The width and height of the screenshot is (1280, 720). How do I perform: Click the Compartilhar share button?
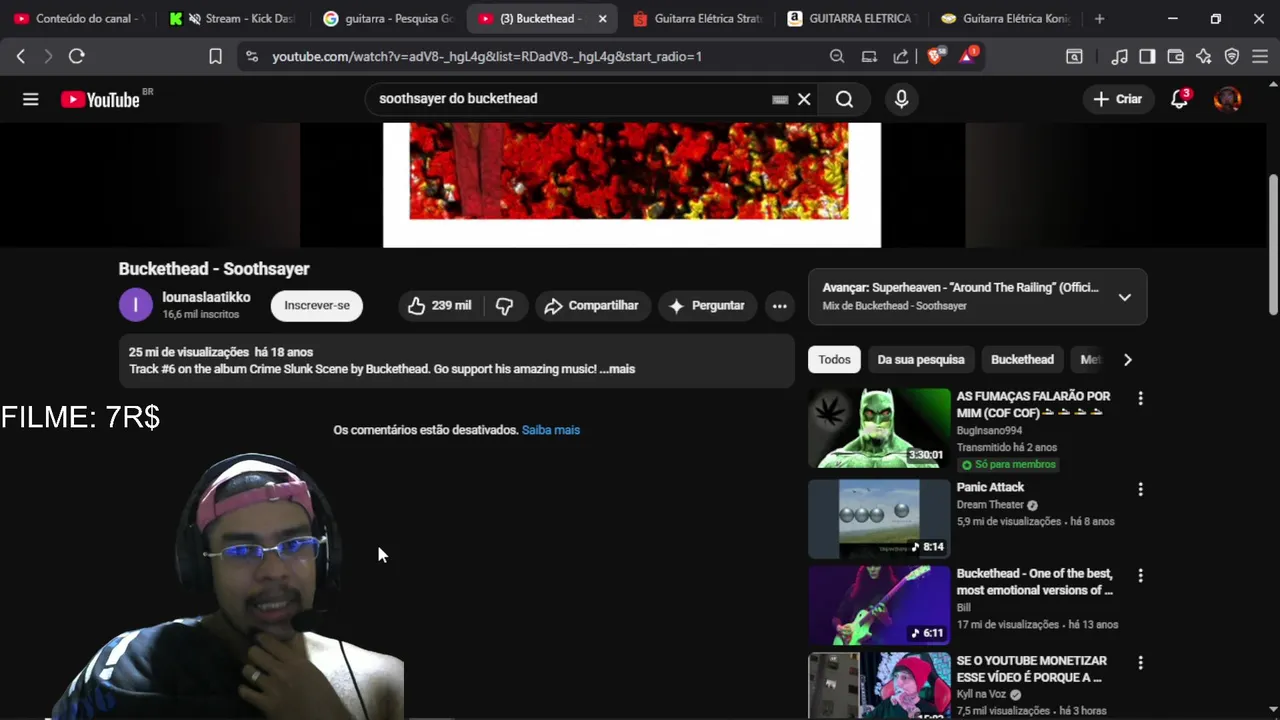[591, 306]
